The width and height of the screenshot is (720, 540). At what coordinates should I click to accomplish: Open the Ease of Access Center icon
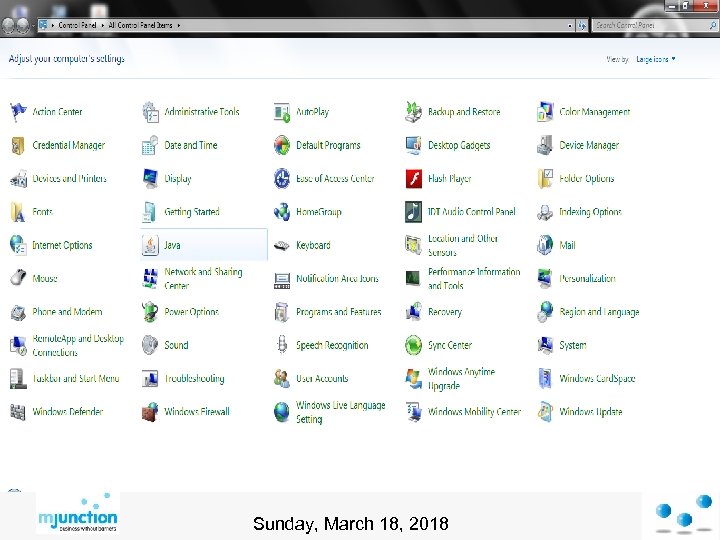(282, 179)
